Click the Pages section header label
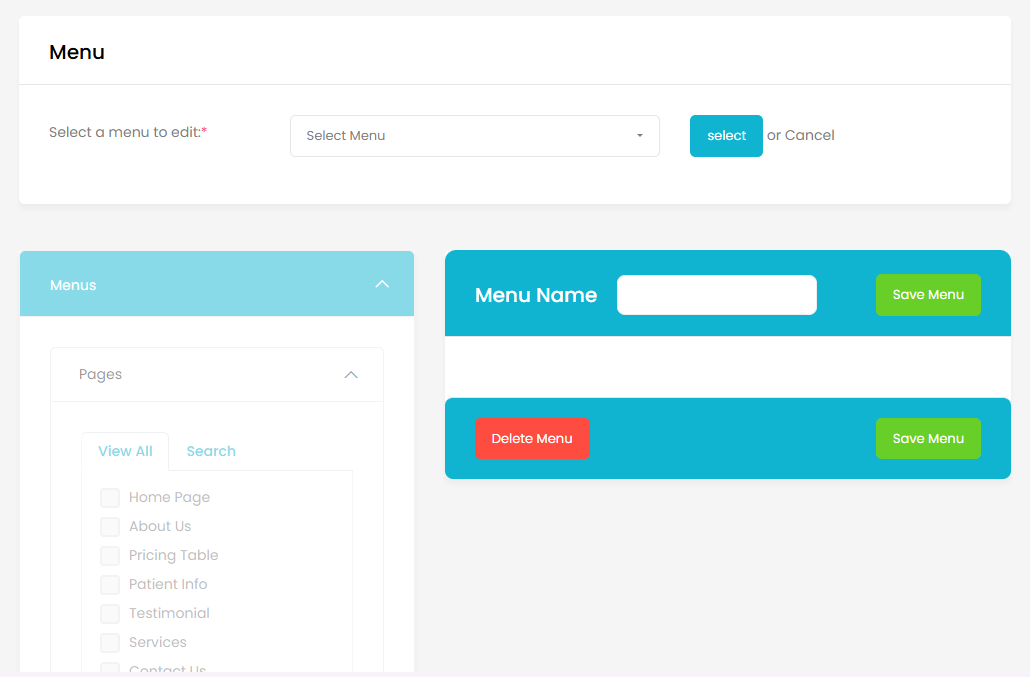 click(x=101, y=375)
